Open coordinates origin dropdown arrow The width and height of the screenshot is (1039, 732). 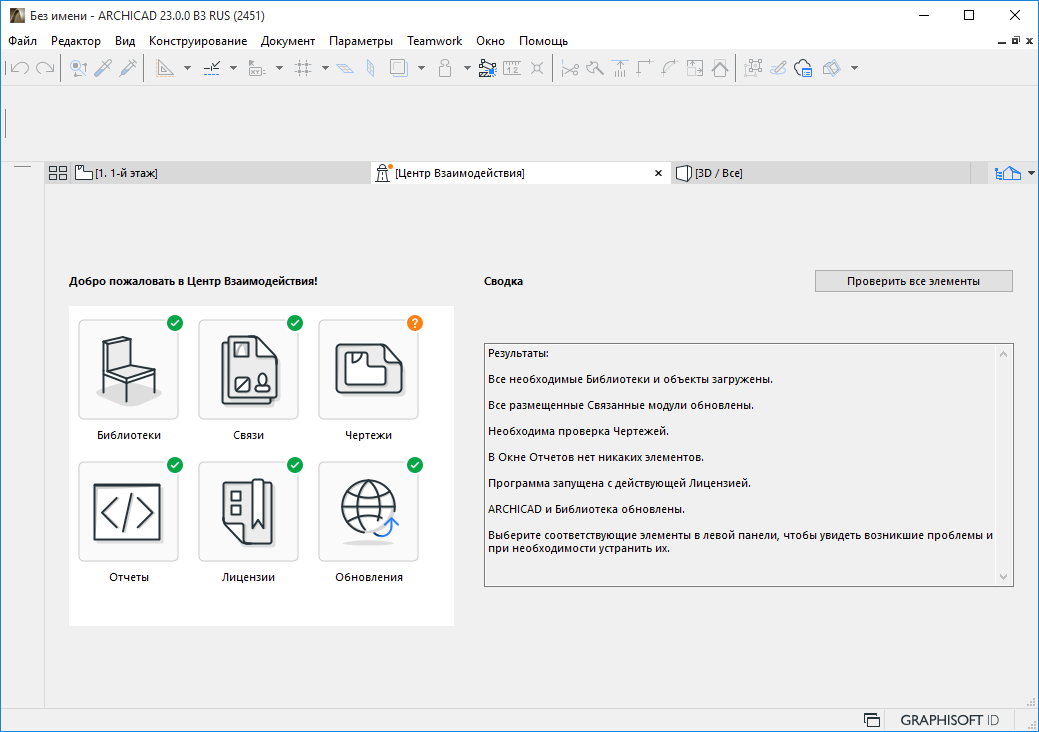(279, 68)
